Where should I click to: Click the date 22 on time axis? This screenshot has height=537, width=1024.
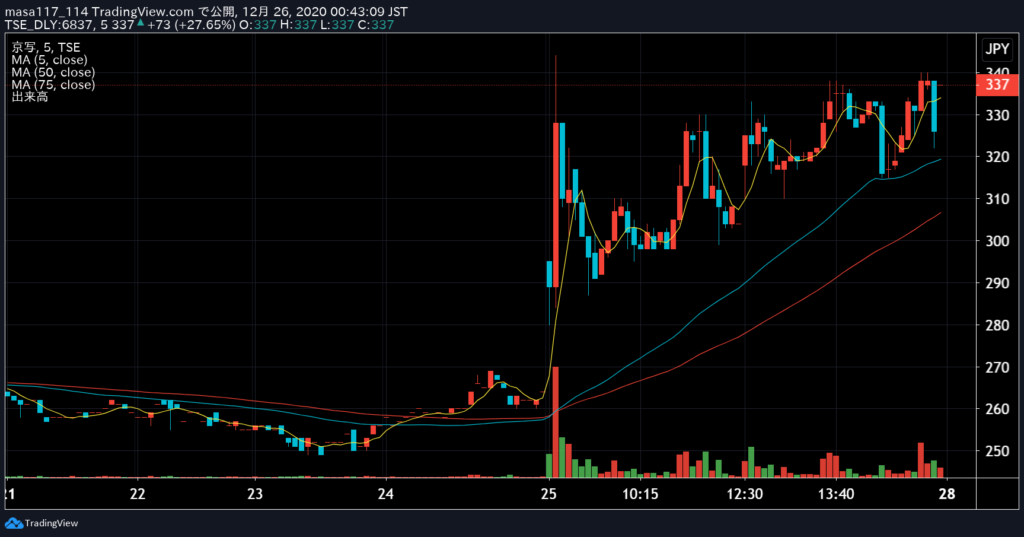click(137, 494)
